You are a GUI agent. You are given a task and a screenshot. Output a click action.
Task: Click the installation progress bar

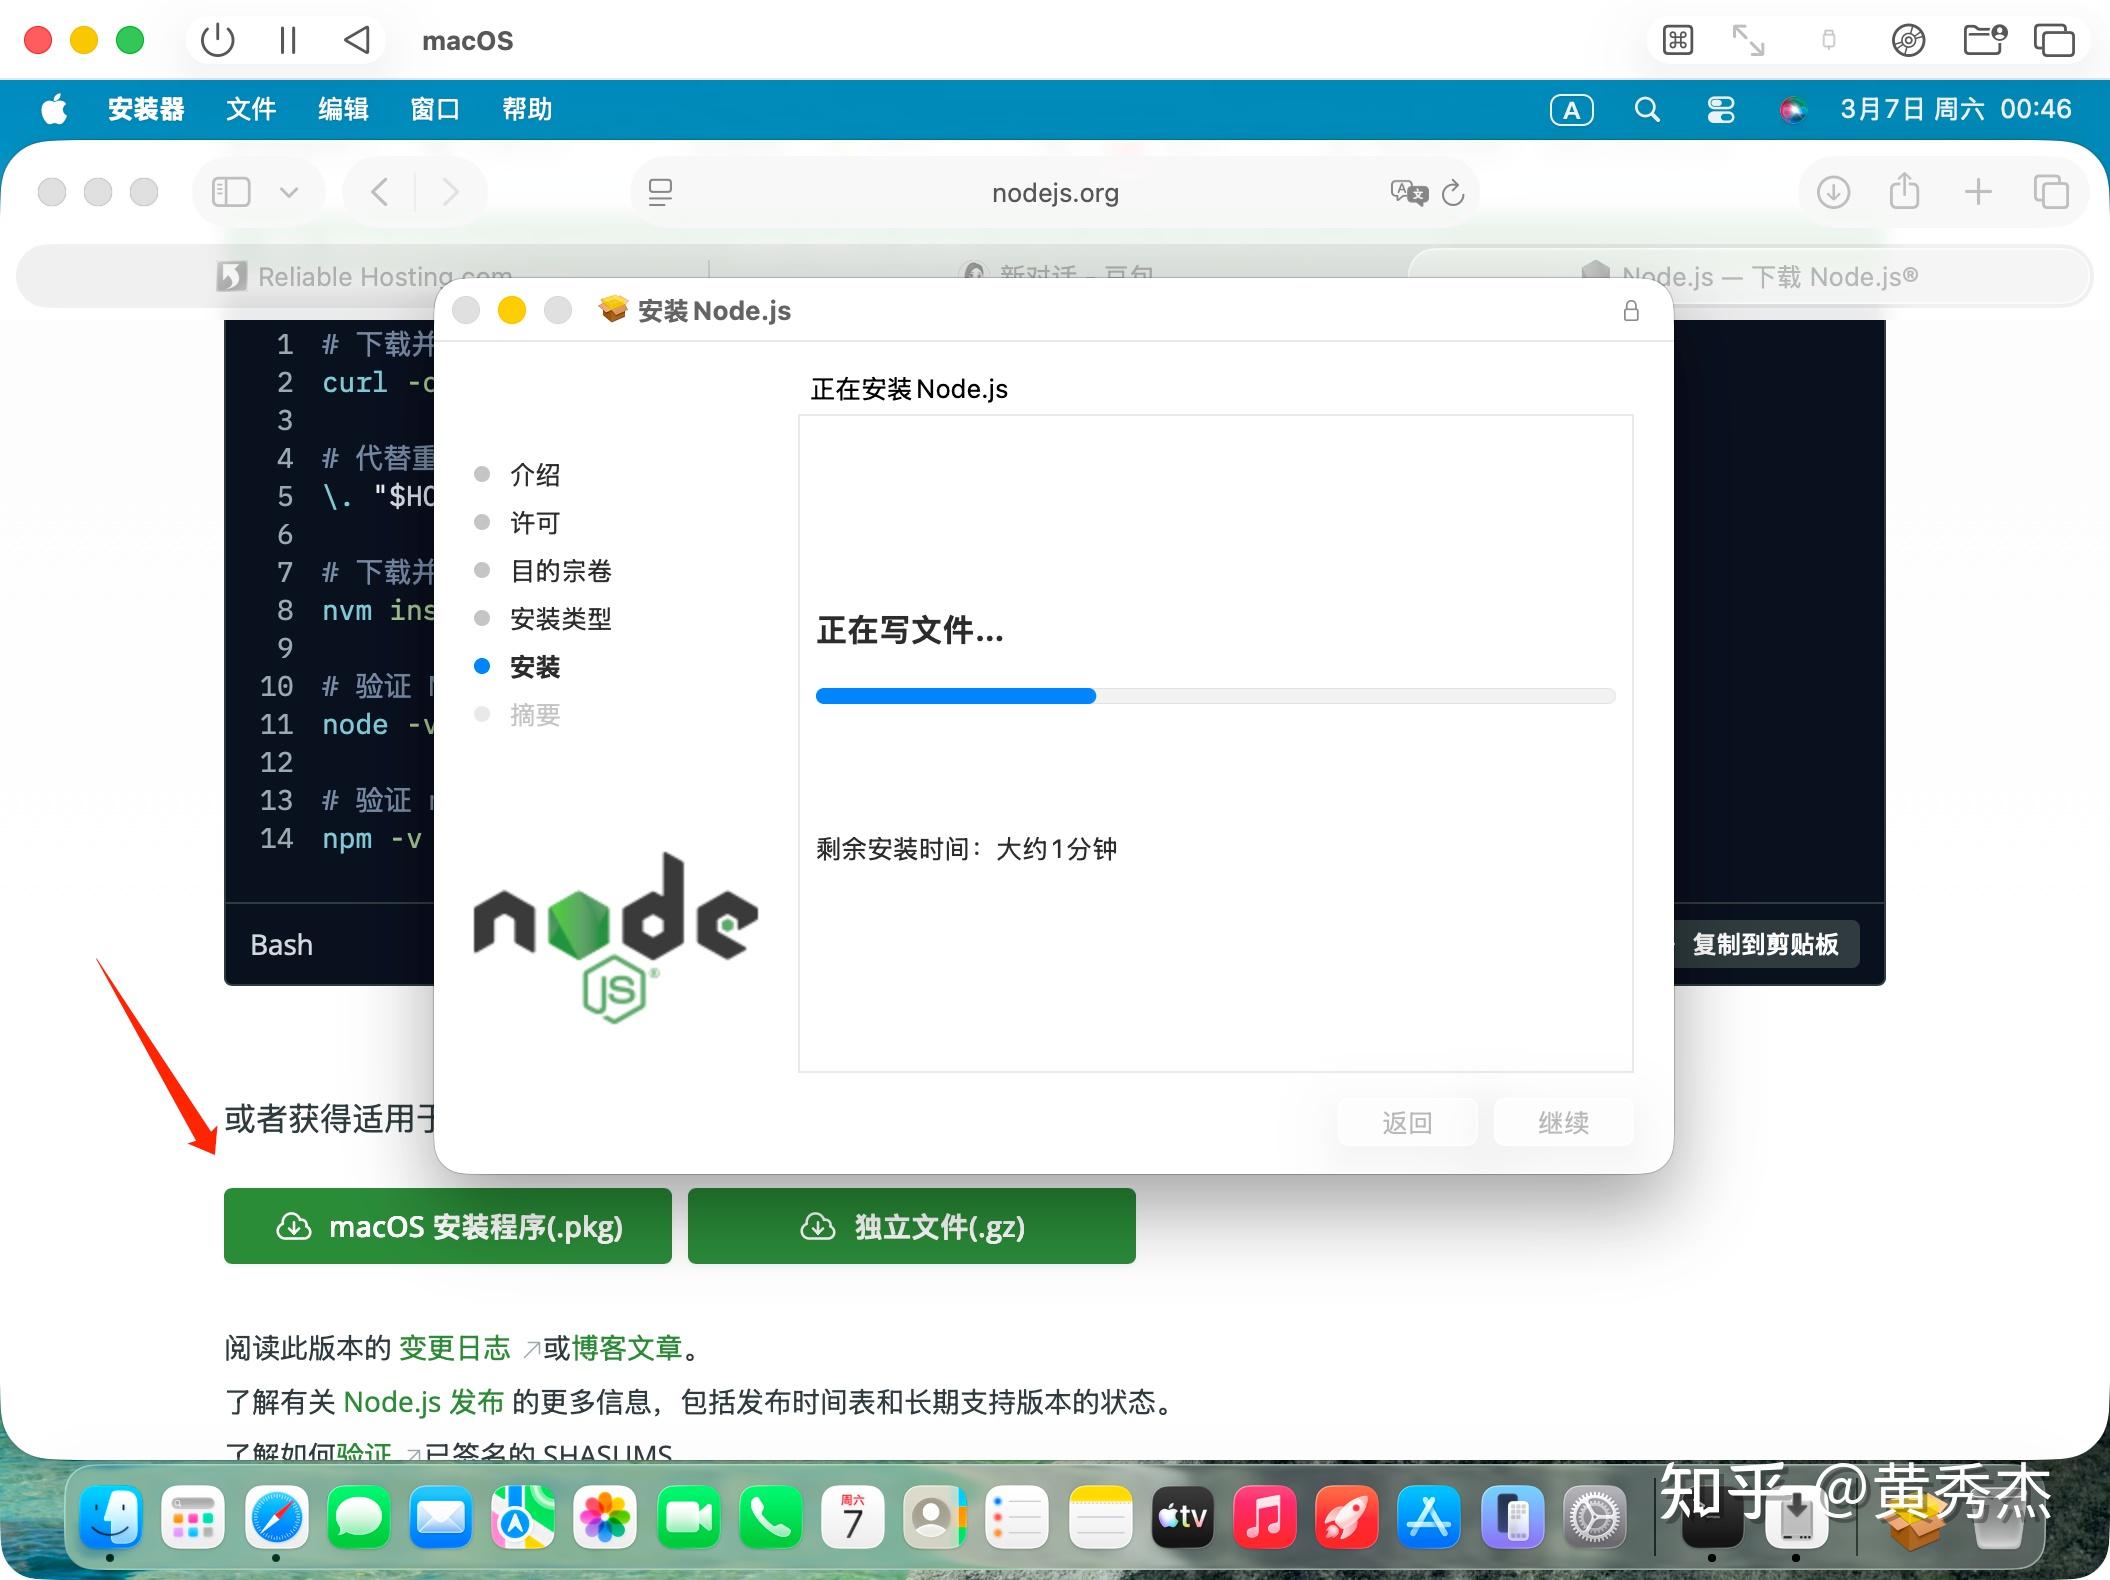click(x=1215, y=696)
